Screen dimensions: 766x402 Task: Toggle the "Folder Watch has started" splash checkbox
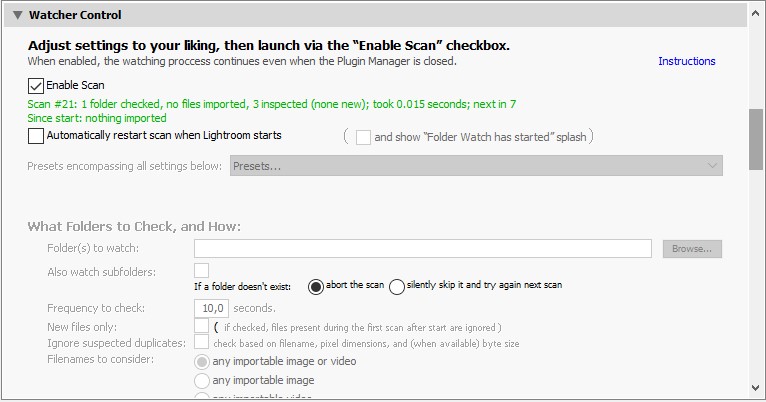point(363,137)
